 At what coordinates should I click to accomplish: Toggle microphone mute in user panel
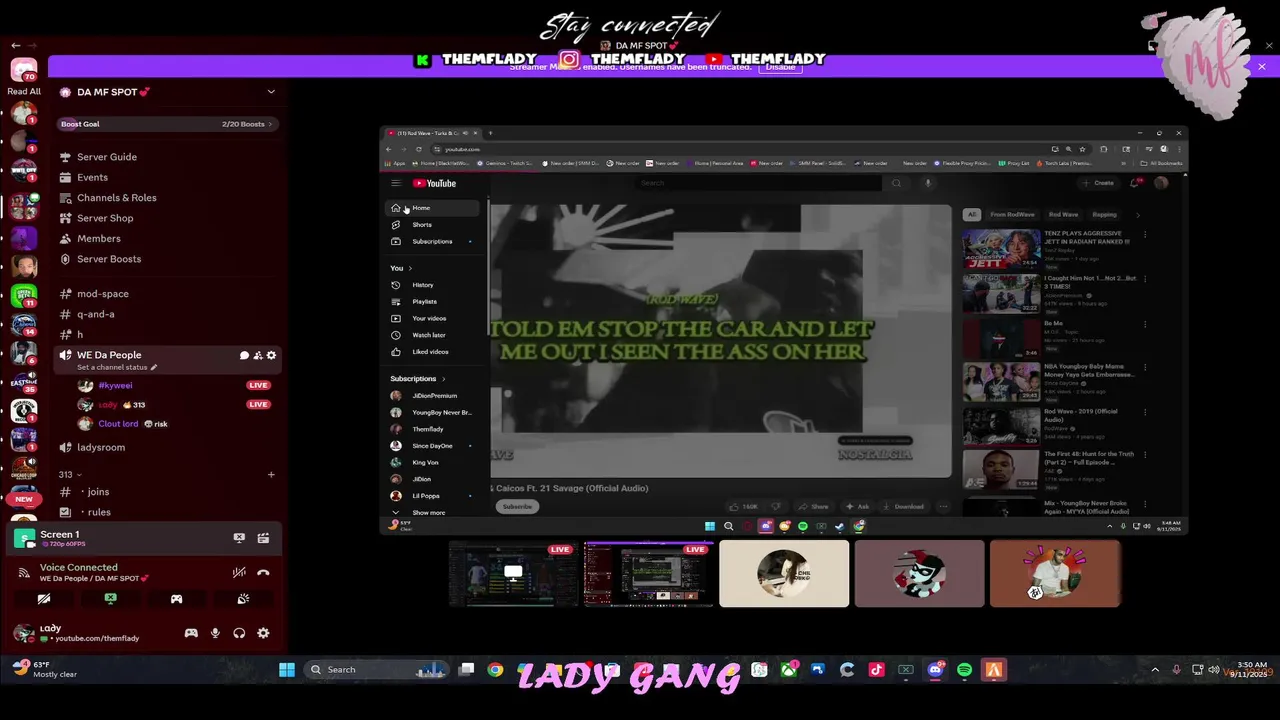point(215,633)
